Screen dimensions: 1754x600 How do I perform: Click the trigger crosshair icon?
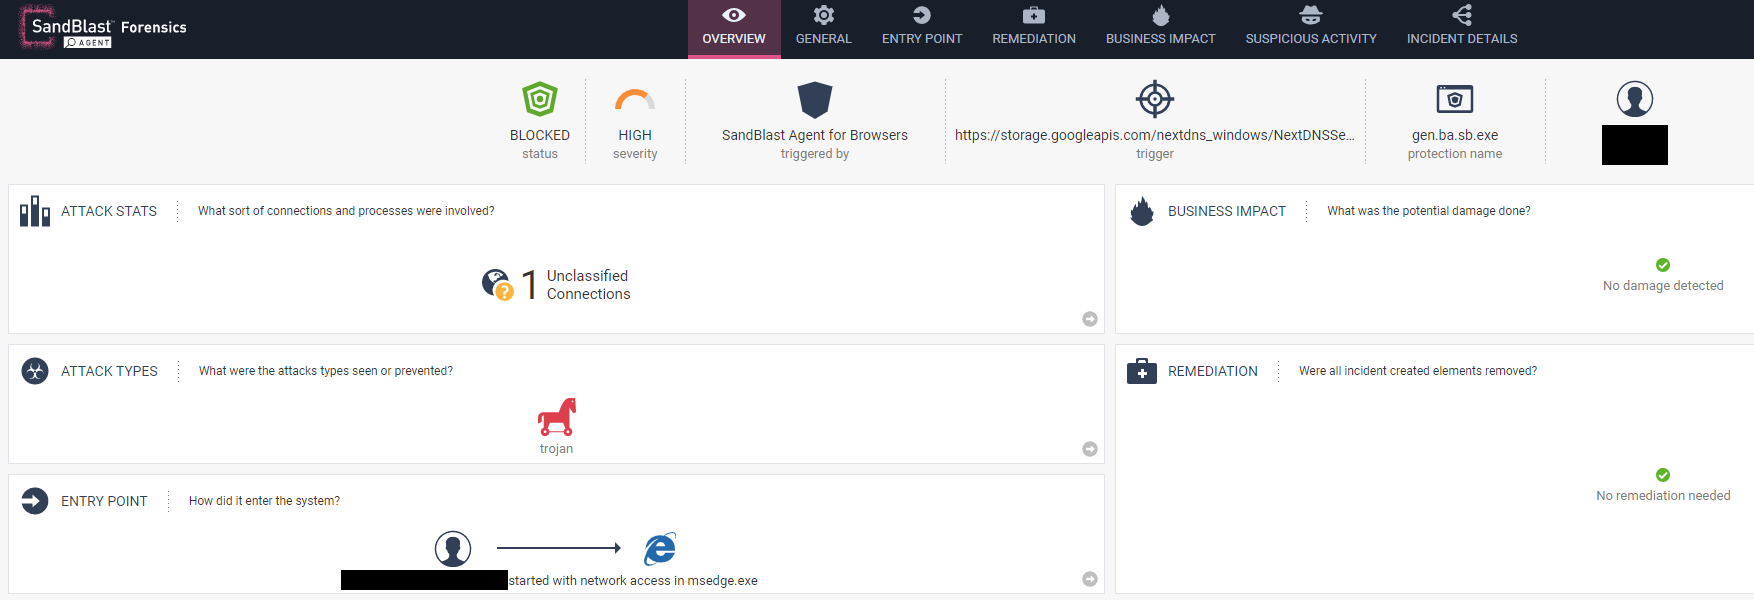pos(1155,99)
